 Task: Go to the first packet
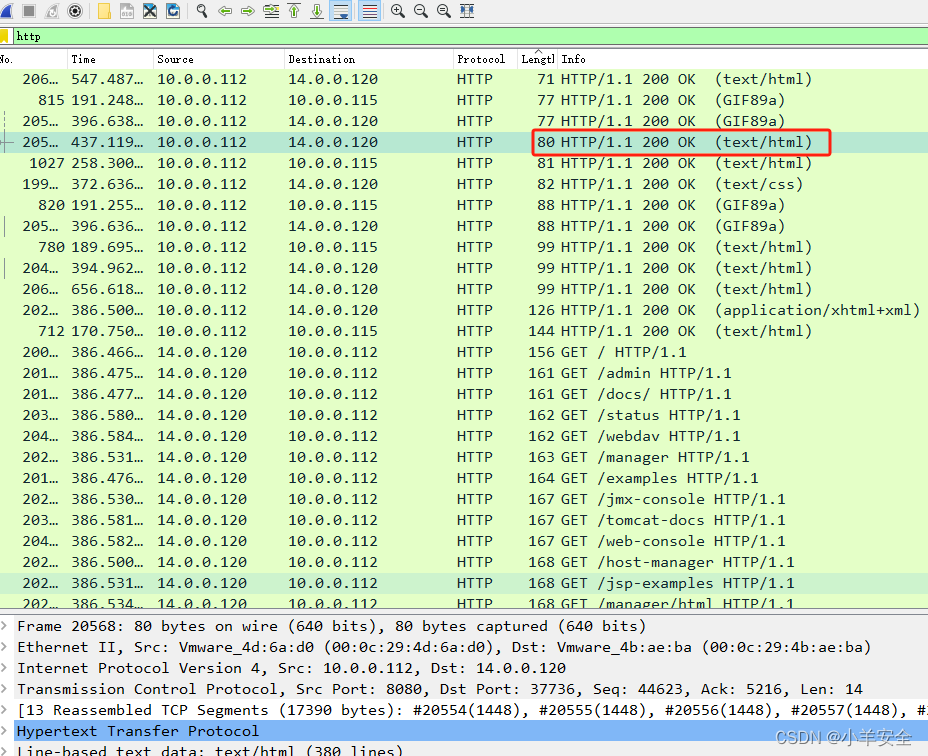pyautogui.click(x=295, y=11)
